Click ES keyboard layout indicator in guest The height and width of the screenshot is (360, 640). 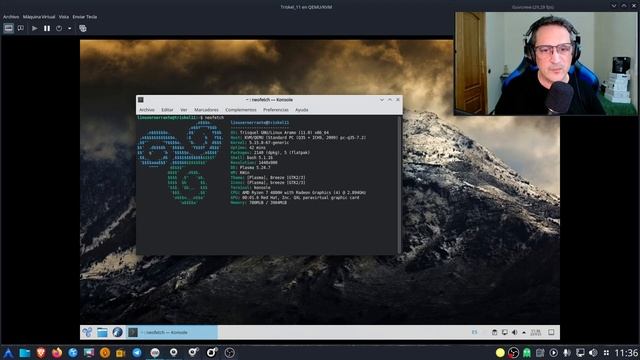474,332
